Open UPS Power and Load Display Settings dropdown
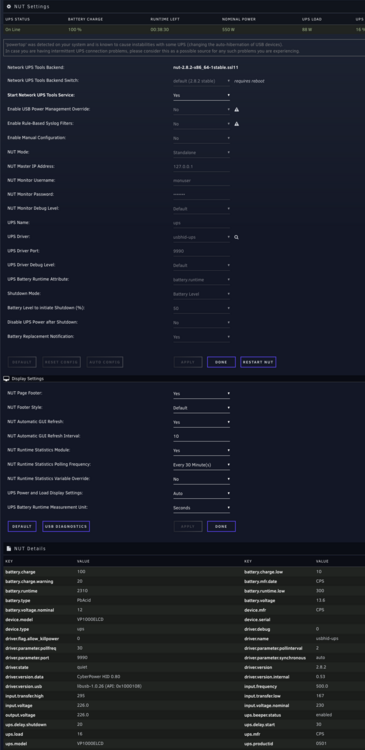This screenshot has height=750, width=365. click(x=201, y=494)
